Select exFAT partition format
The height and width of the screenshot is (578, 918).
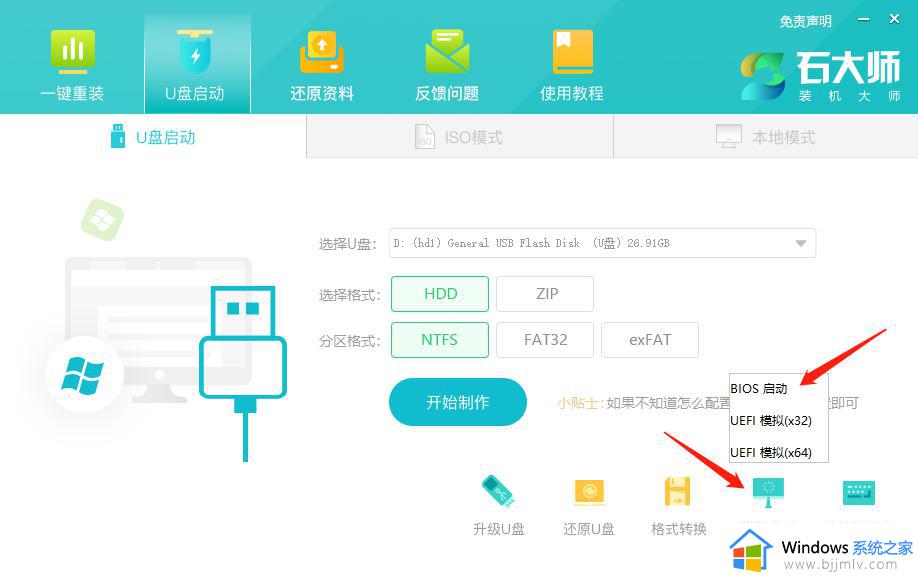click(x=650, y=340)
